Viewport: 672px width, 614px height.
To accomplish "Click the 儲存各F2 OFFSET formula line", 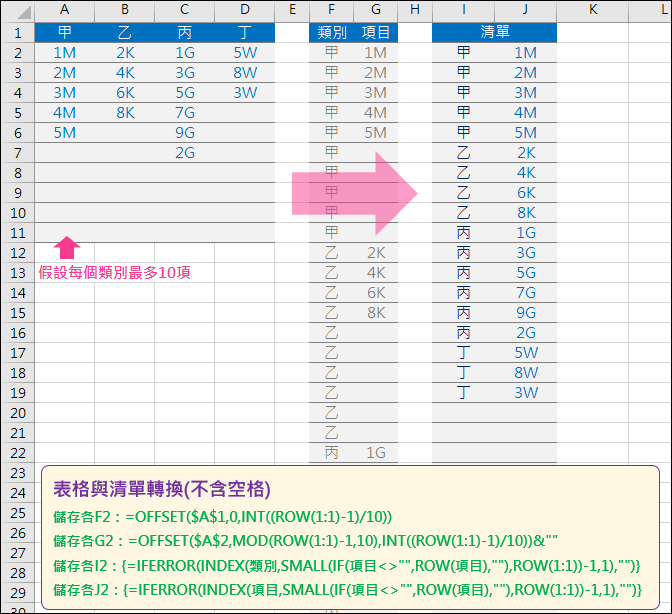I will point(222,517).
